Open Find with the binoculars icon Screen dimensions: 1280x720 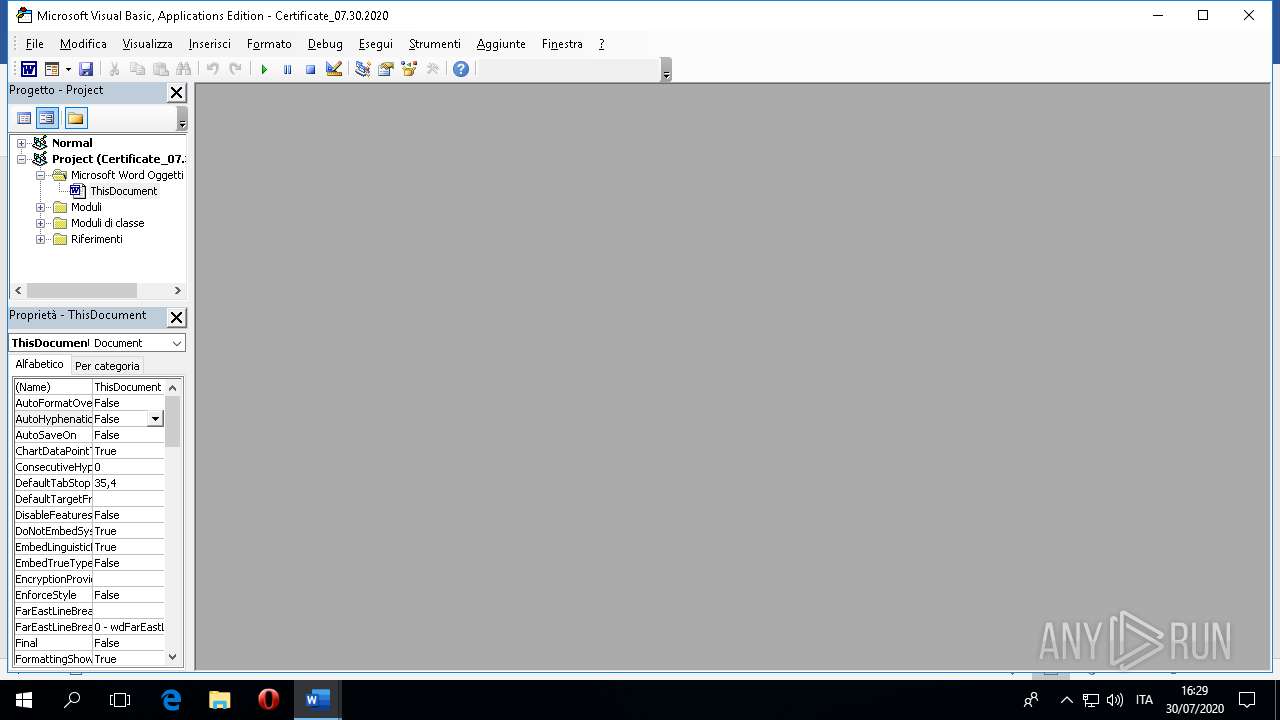(x=183, y=69)
